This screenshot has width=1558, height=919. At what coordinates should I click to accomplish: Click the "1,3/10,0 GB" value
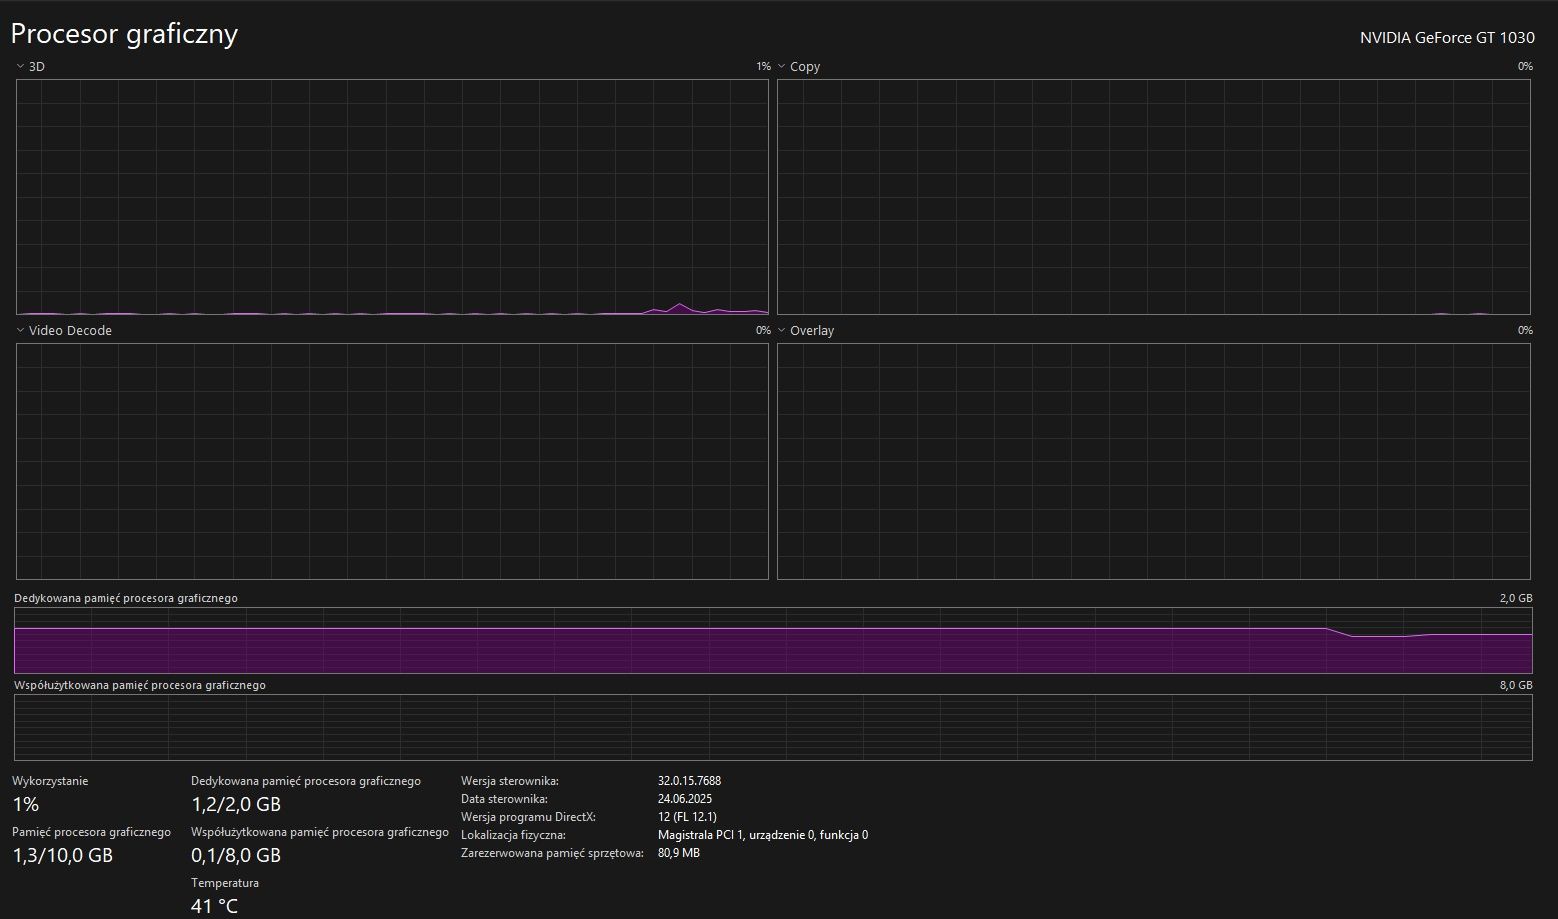(x=62, y=856)
